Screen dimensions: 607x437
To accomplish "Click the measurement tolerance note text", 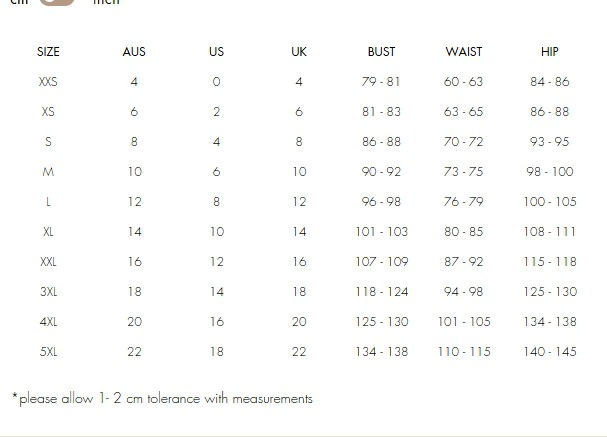I will [x=162, y=398].
